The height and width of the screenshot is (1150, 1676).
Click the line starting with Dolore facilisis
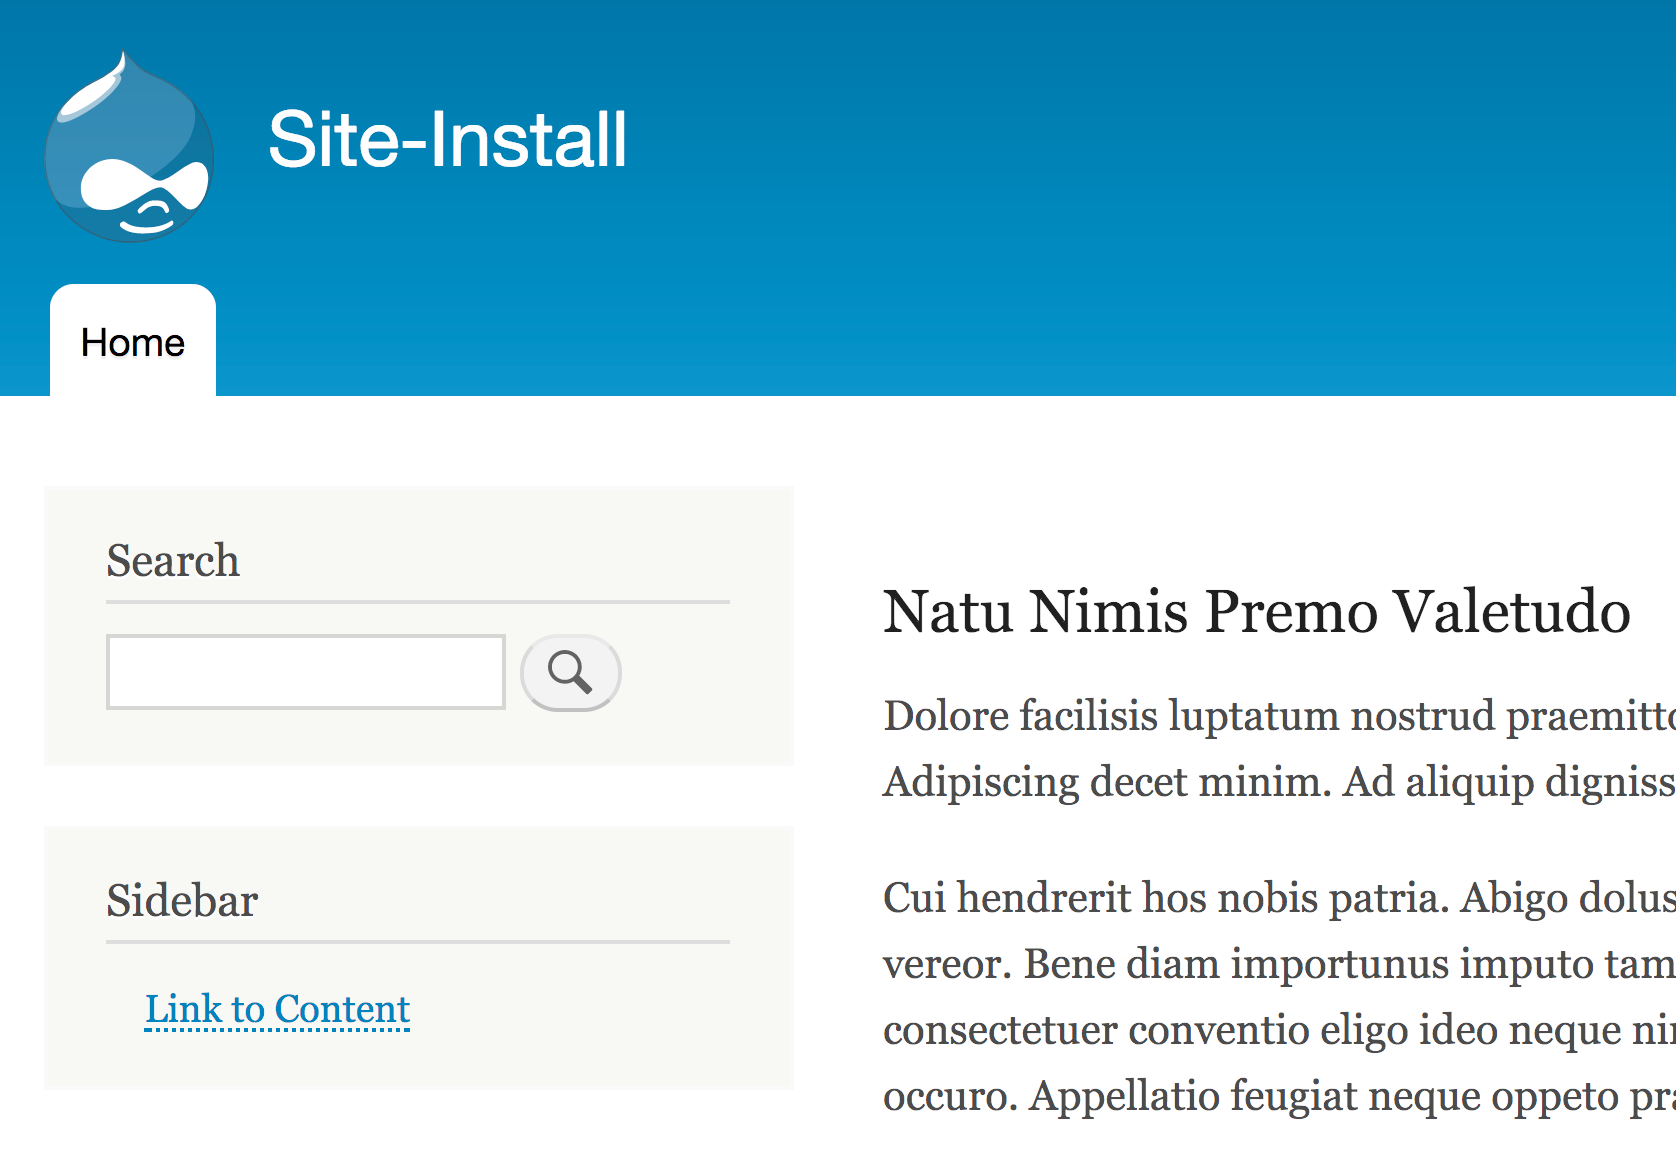click(x=1278, y=716)
